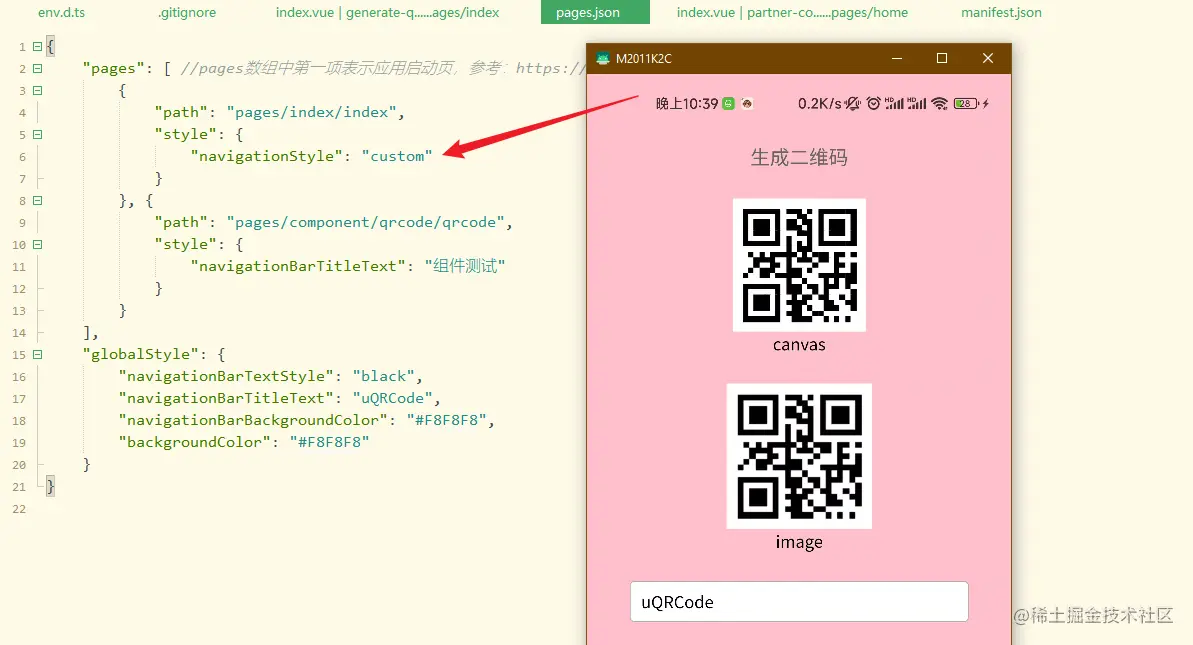The height and width of the screenshot is (645, 1193).
Task: Click the pages array comment on line 2
Action: (383, 68)
